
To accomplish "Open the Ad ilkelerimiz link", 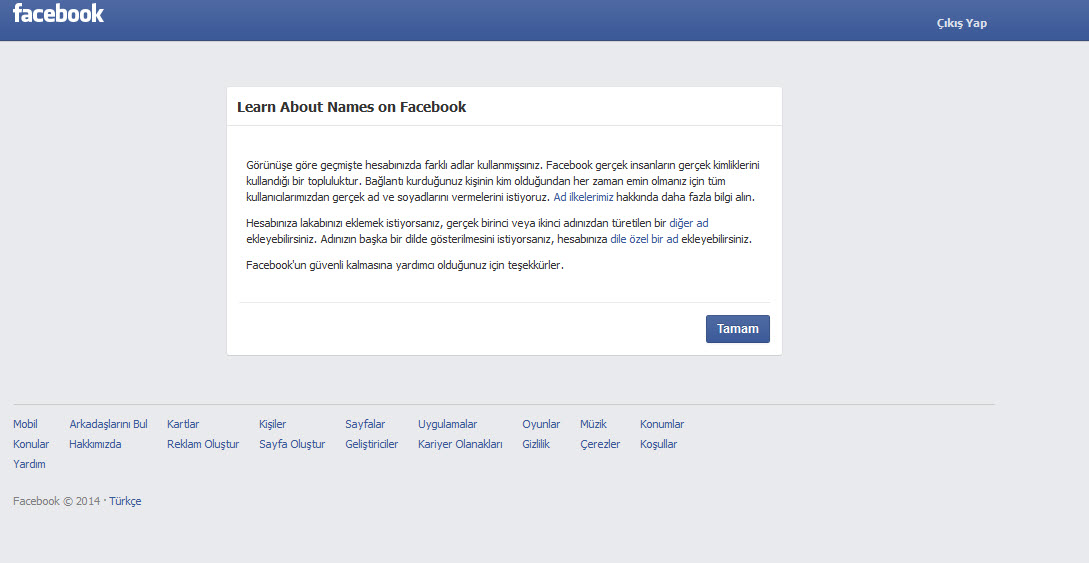I will pos(583,198).
